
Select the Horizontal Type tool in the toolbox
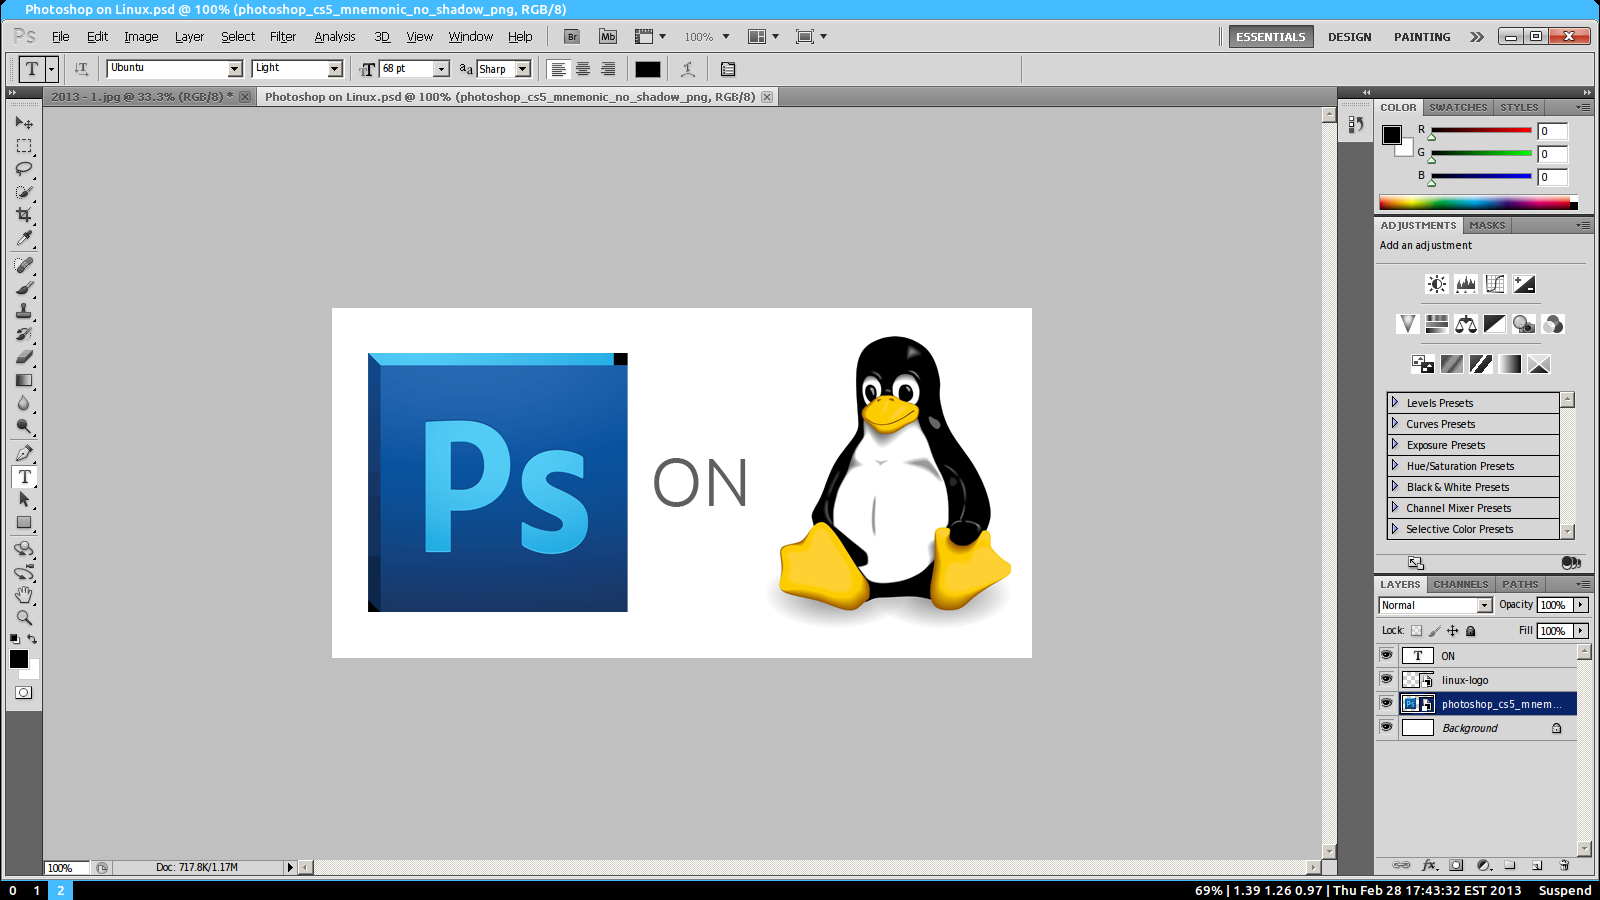[x=24, y=477]
